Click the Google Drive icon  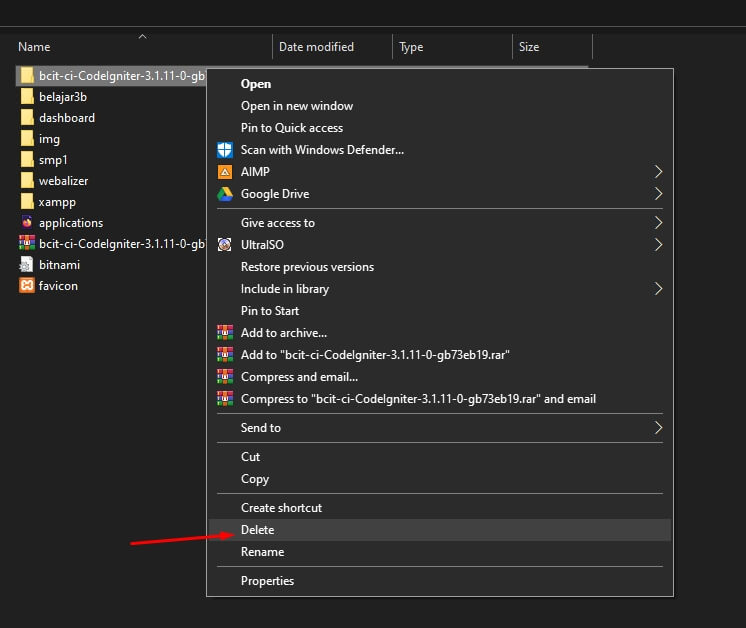pyautogui.click(x=224, y=194)
